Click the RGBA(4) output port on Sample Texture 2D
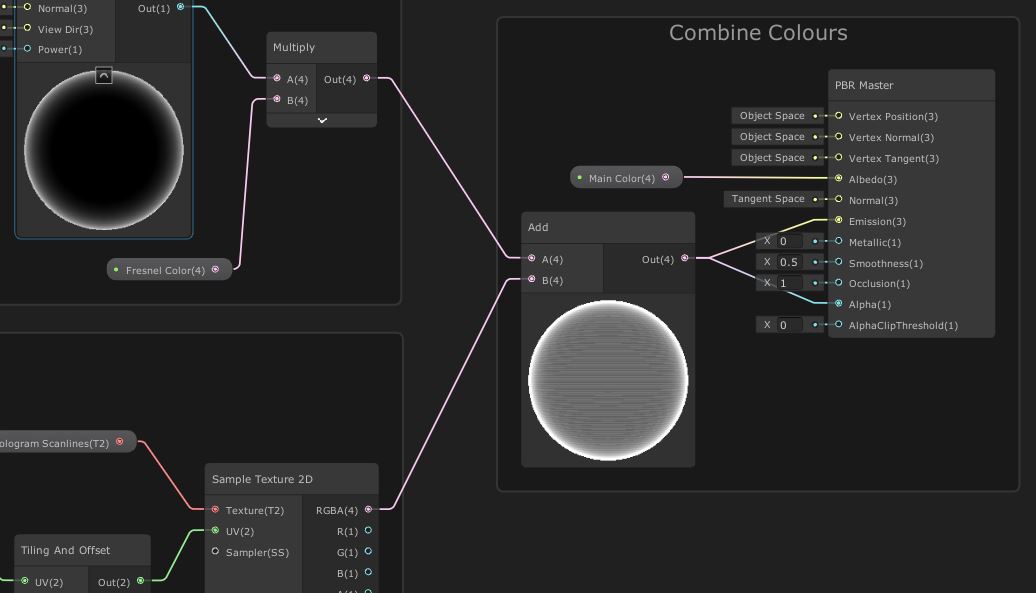The width and height of the screenshot is (1036, 593). (x=370, y=510)
